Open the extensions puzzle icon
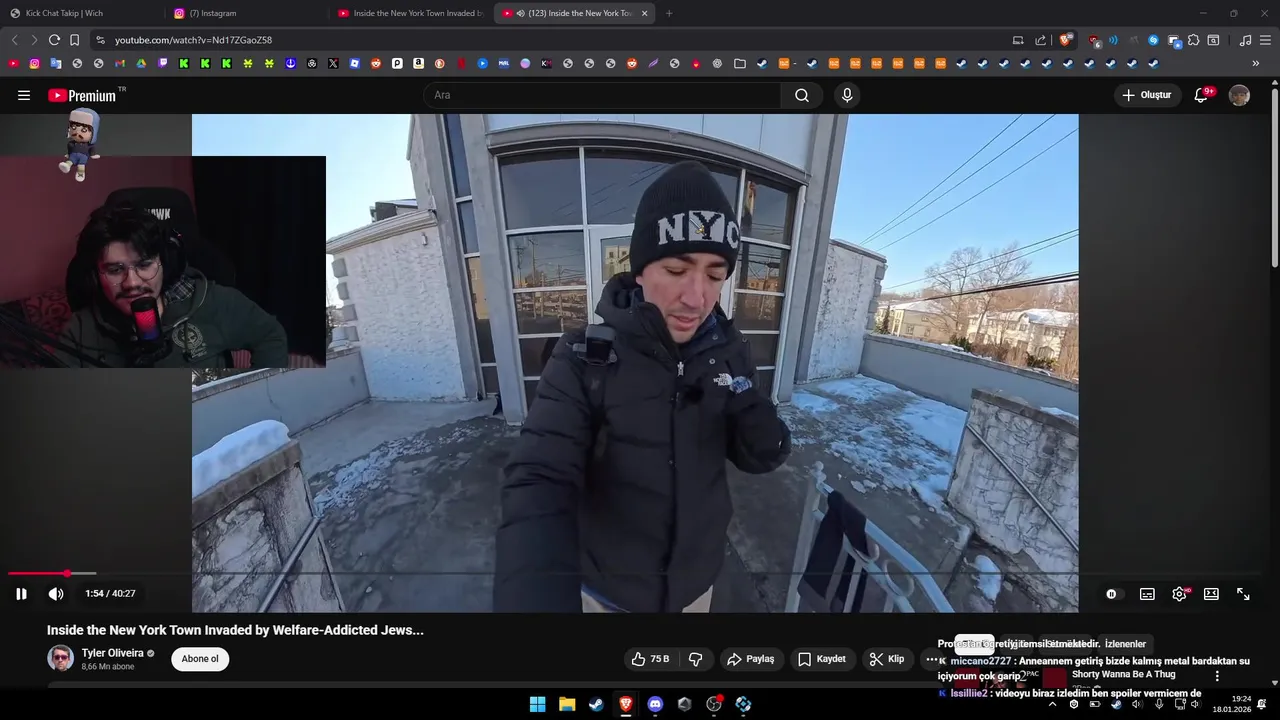The image size is (1280, 720). point(1193,40)
